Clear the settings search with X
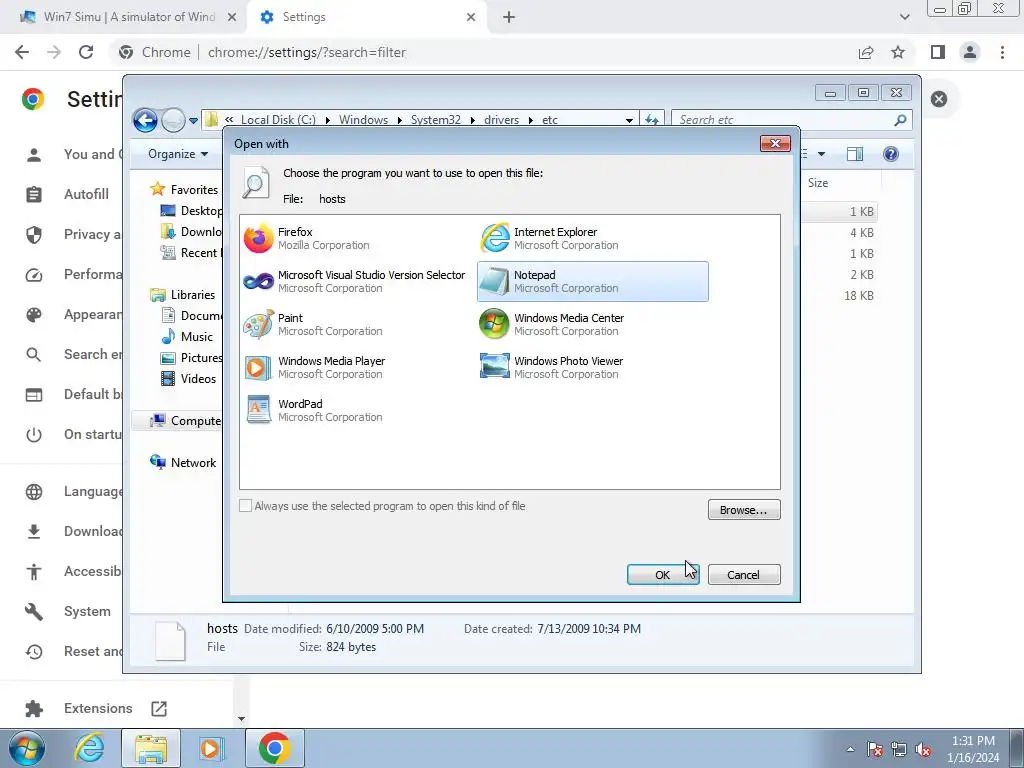 tap(939, 99)
